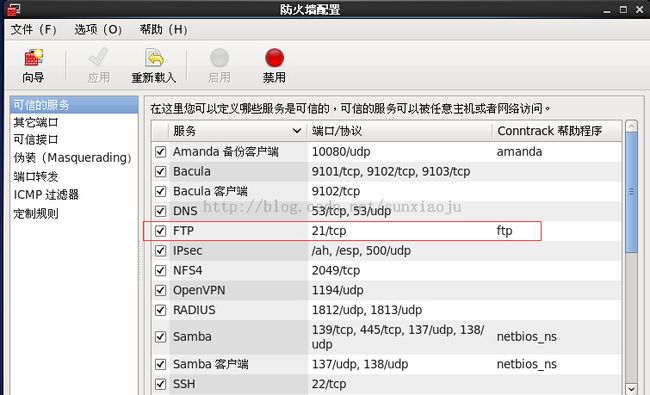
Task: Select the RADIUS service name
Action: coord(194,310)
